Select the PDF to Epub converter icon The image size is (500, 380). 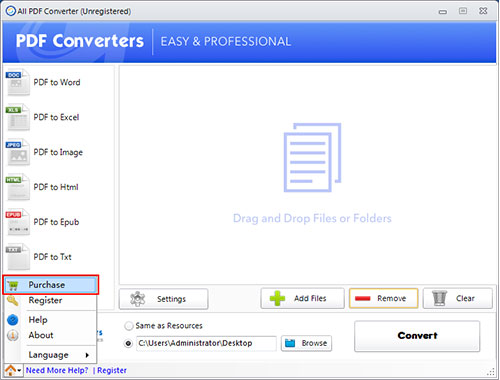coord(18,222)
